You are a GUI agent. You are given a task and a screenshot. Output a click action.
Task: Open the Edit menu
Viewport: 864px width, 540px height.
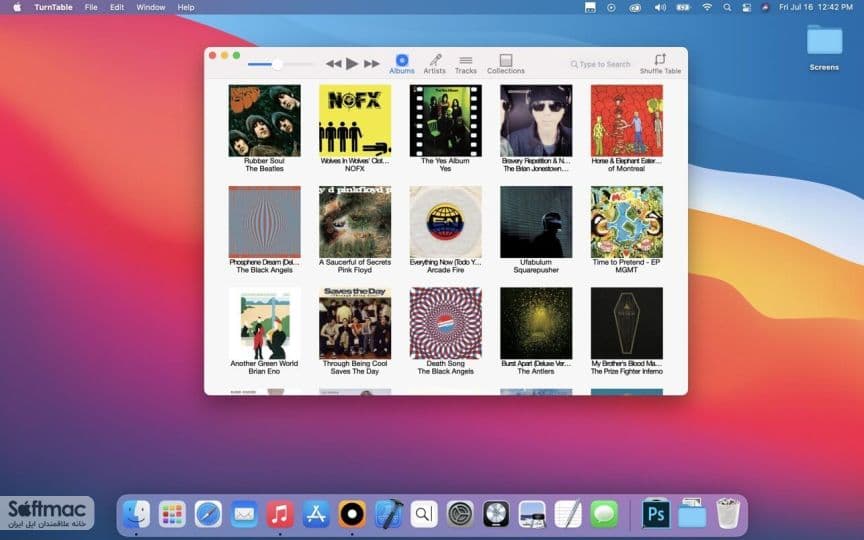[117, 7]
